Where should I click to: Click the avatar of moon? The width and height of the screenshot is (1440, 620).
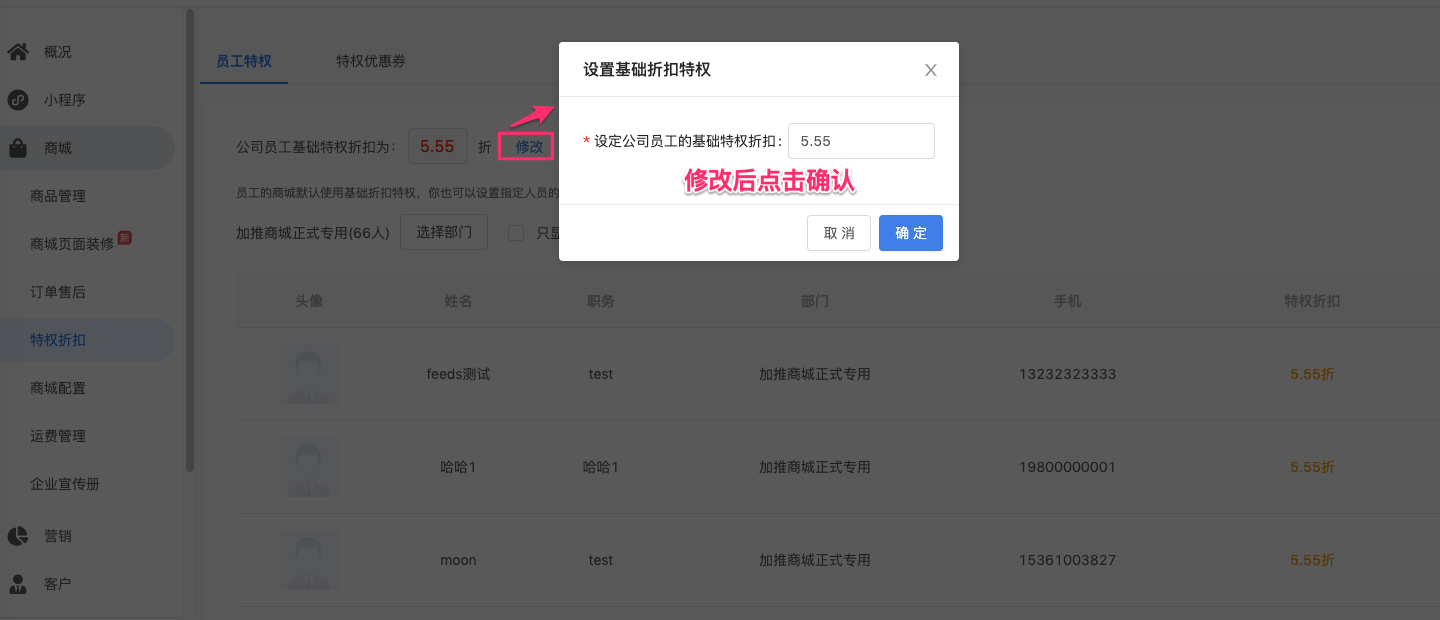[x=308, y=560]
